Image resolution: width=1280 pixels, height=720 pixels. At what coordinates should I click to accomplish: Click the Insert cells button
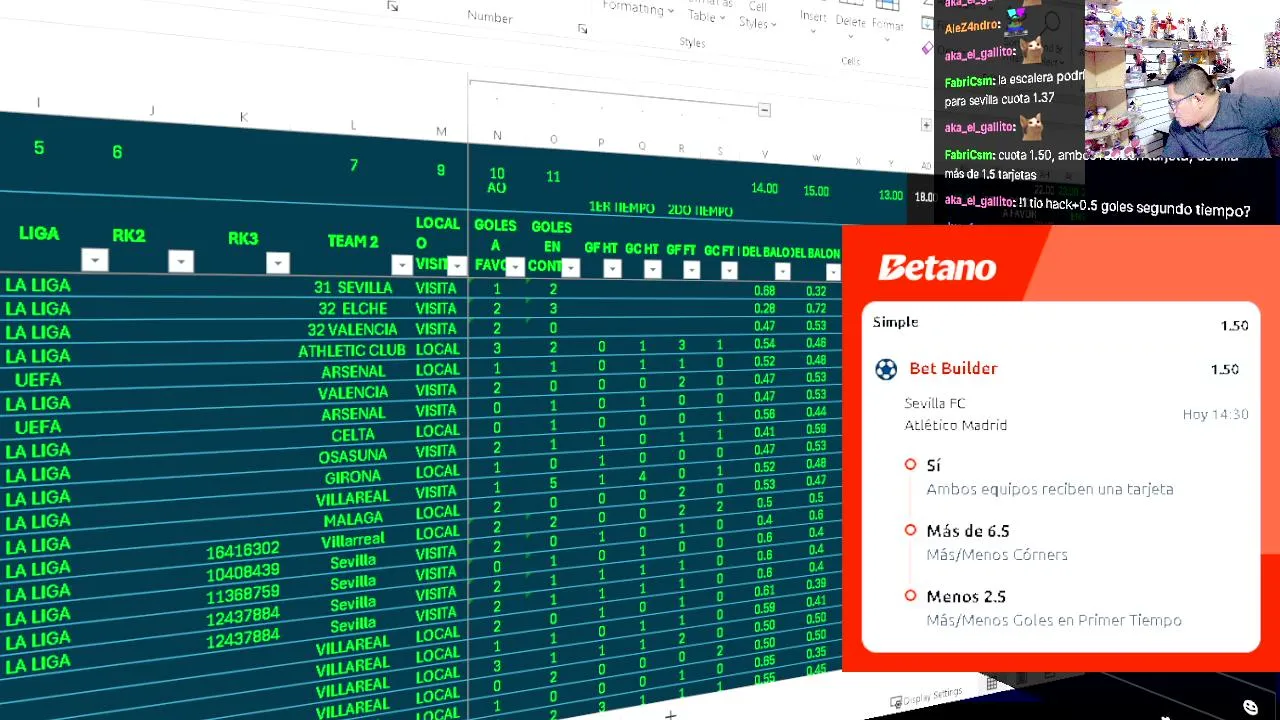tap(813, 16)
